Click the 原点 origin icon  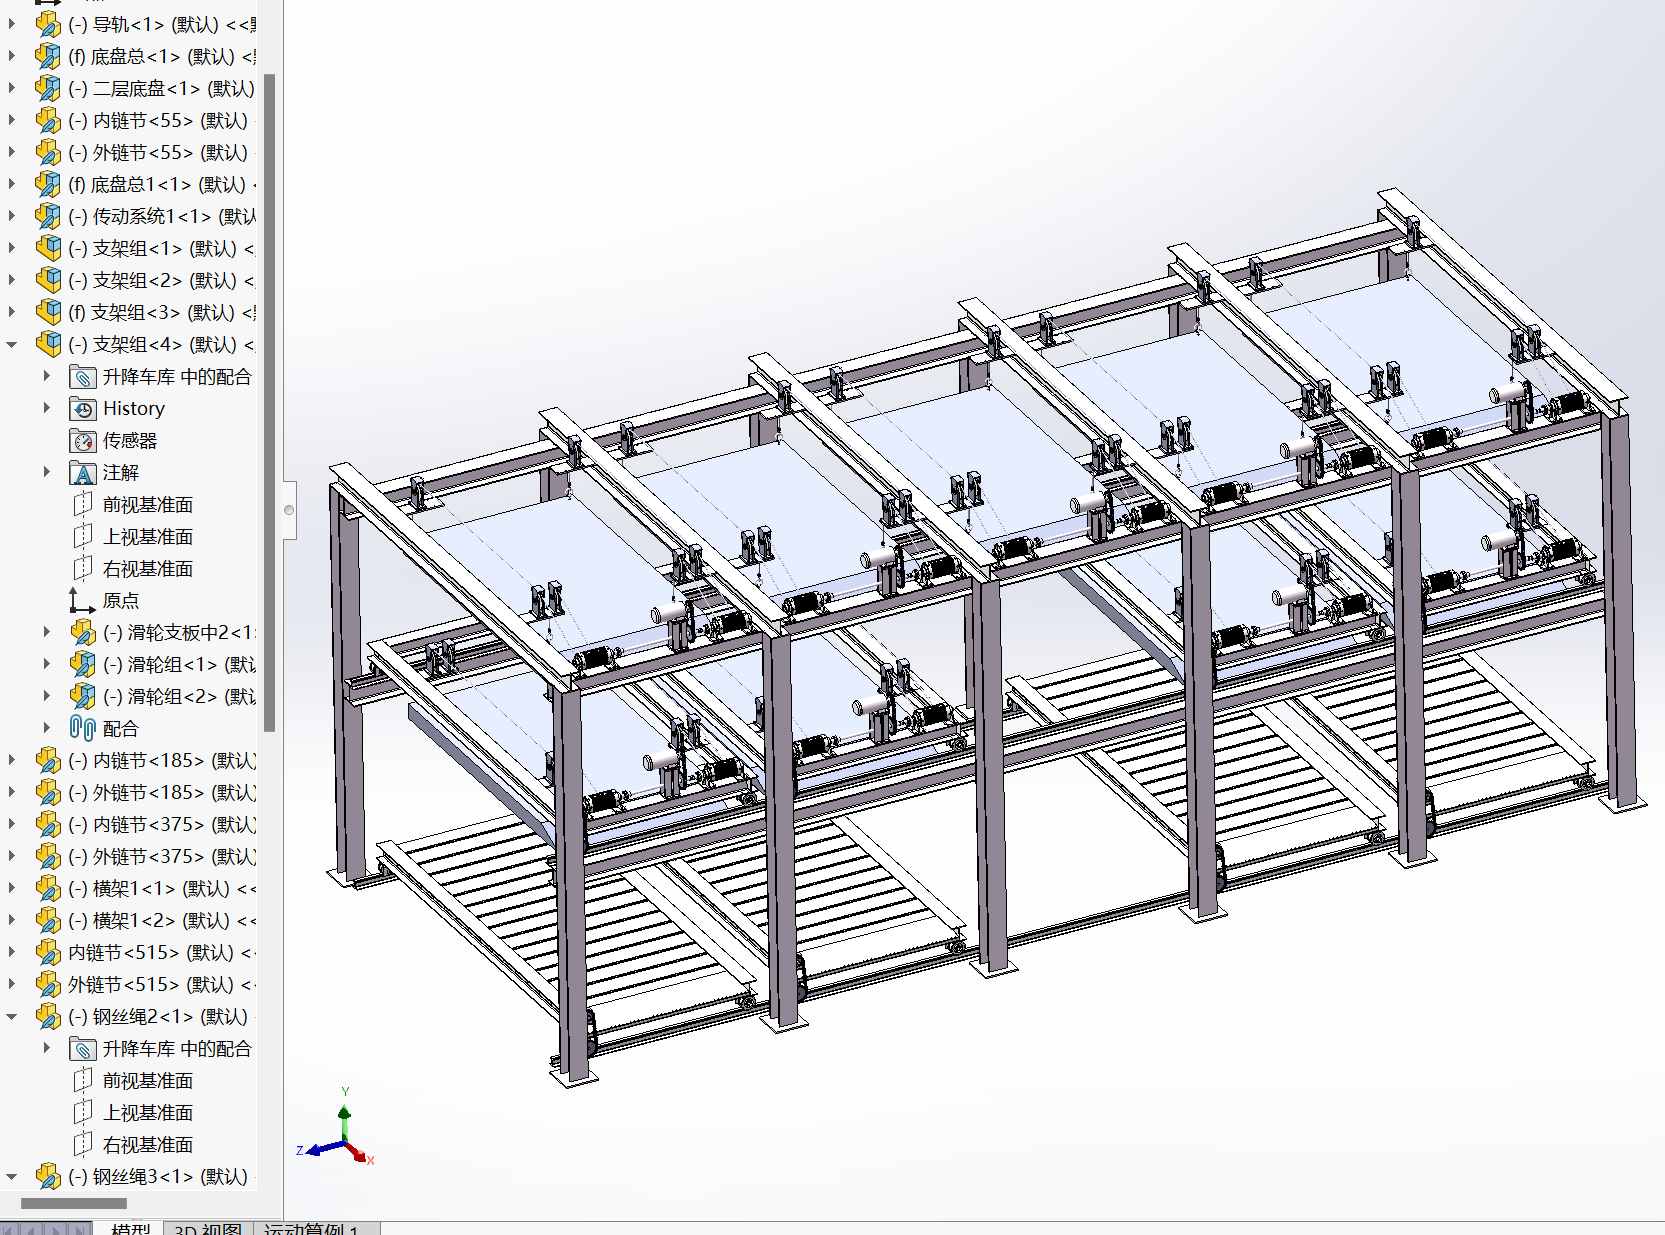(x=82, y=601)
